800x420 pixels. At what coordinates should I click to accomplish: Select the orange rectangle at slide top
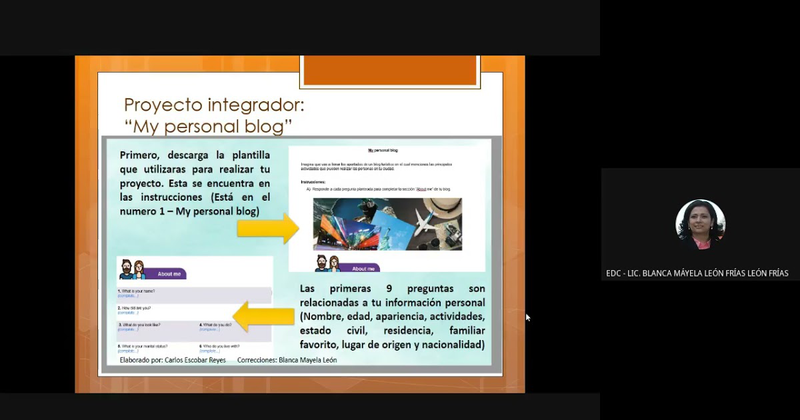coord(390,70)
